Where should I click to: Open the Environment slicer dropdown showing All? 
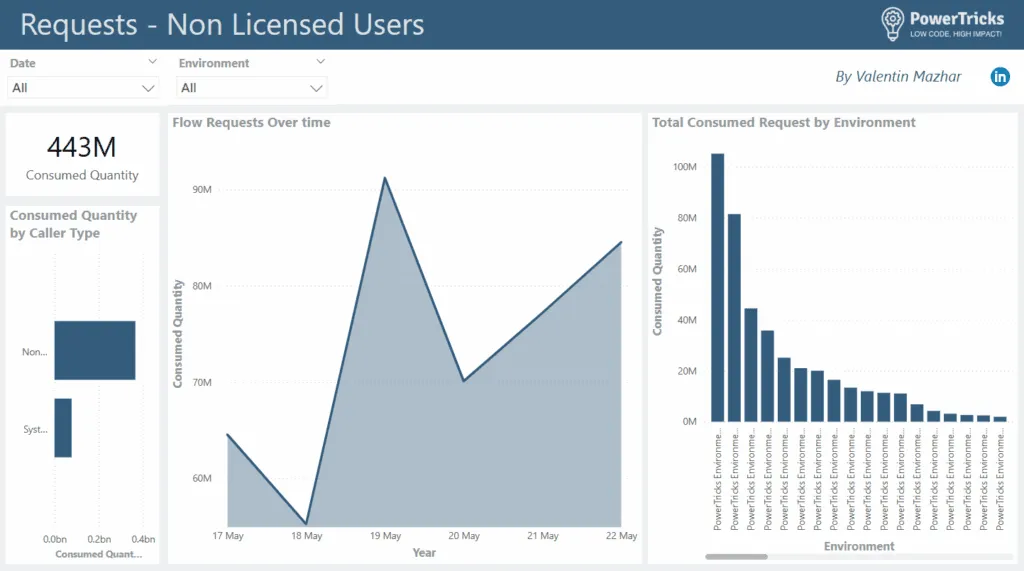[x=251, y=88]
